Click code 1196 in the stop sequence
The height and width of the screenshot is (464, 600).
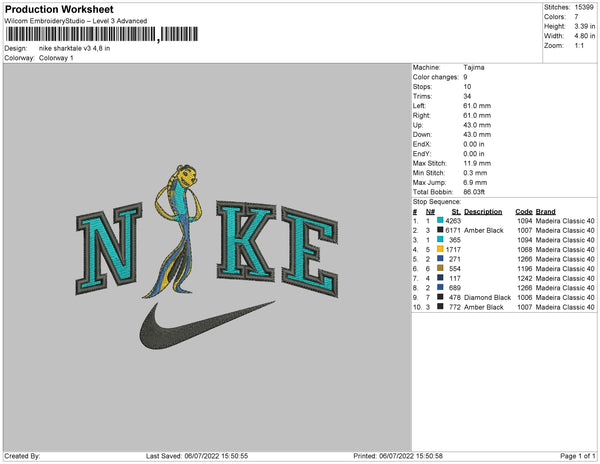(x=524, y=269)
